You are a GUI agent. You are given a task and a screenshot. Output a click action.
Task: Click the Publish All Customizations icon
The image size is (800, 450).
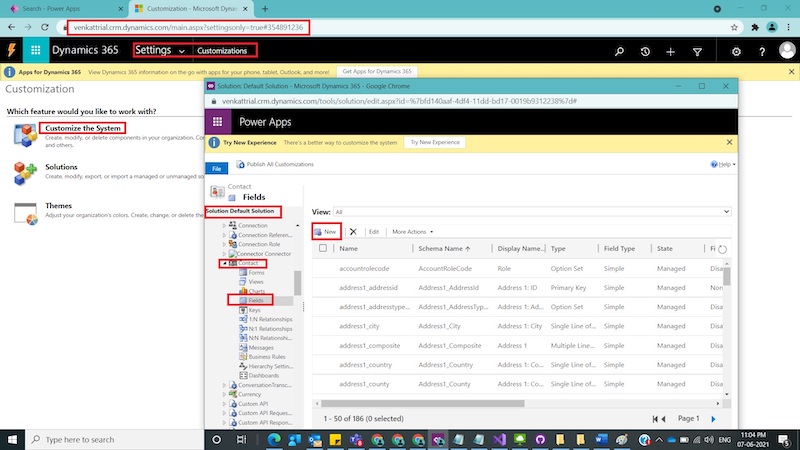(240, 164)
